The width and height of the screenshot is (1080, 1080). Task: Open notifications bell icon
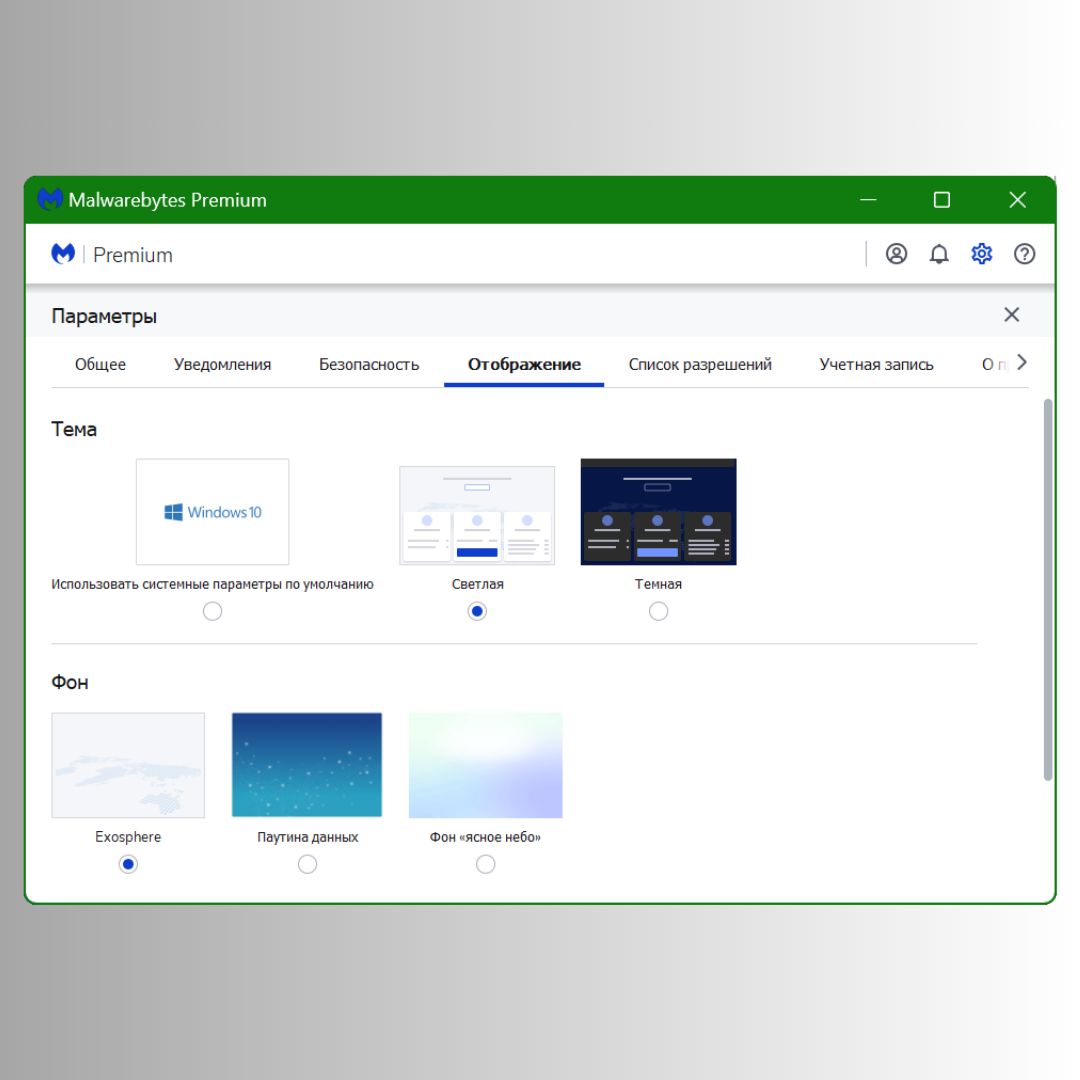[x=939, y=254]
